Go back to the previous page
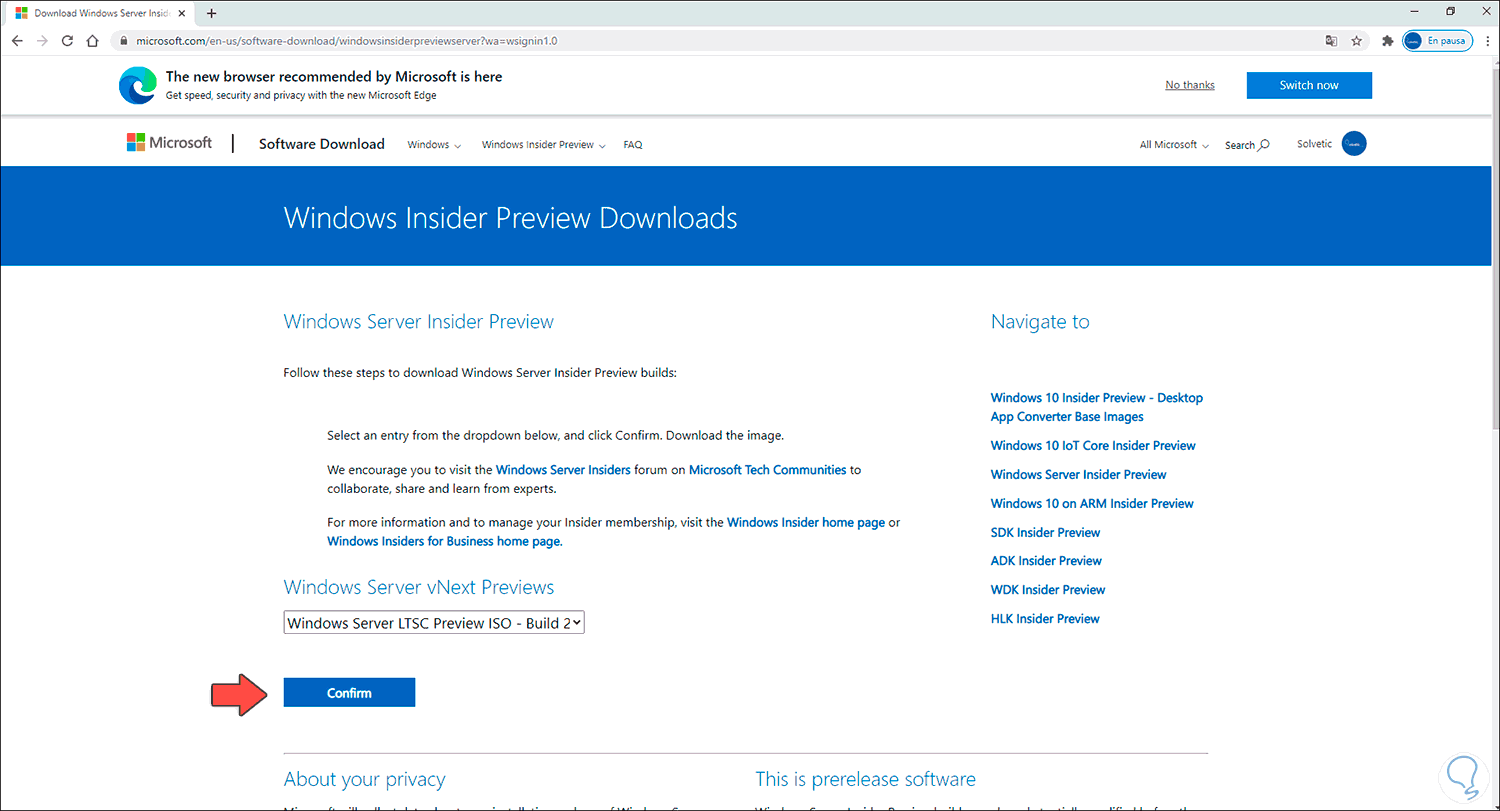Image resolution: width=1500 pixels, height=811 pixels. (17, 41)
